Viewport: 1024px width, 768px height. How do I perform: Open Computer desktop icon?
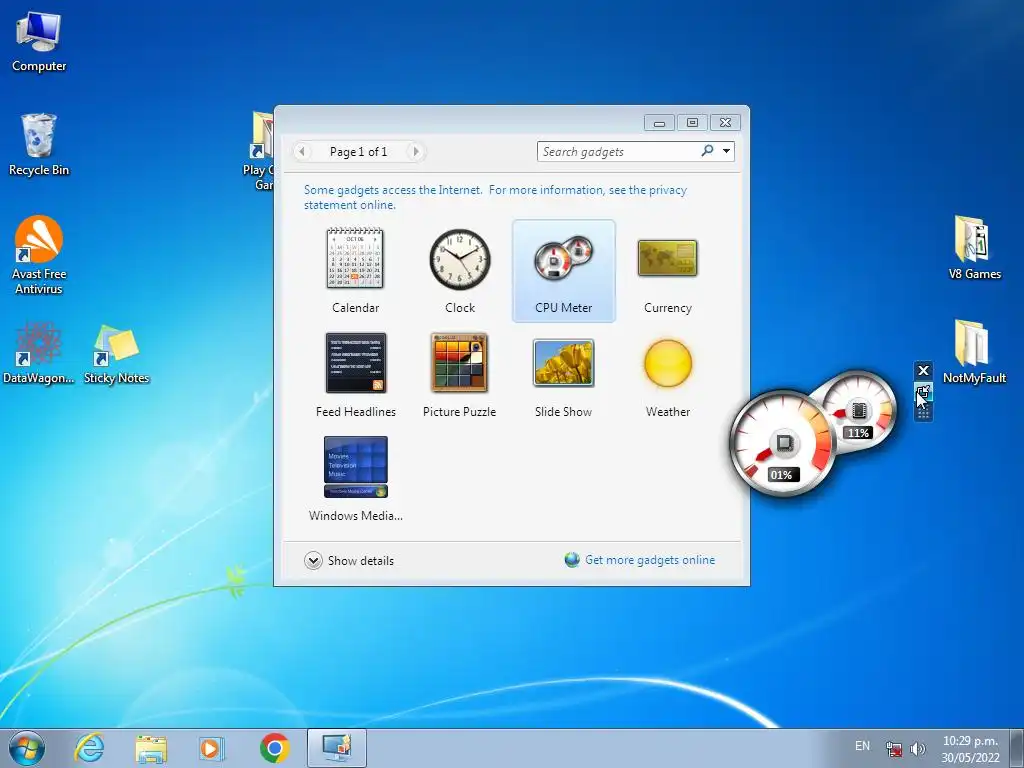tap(39, 40)
